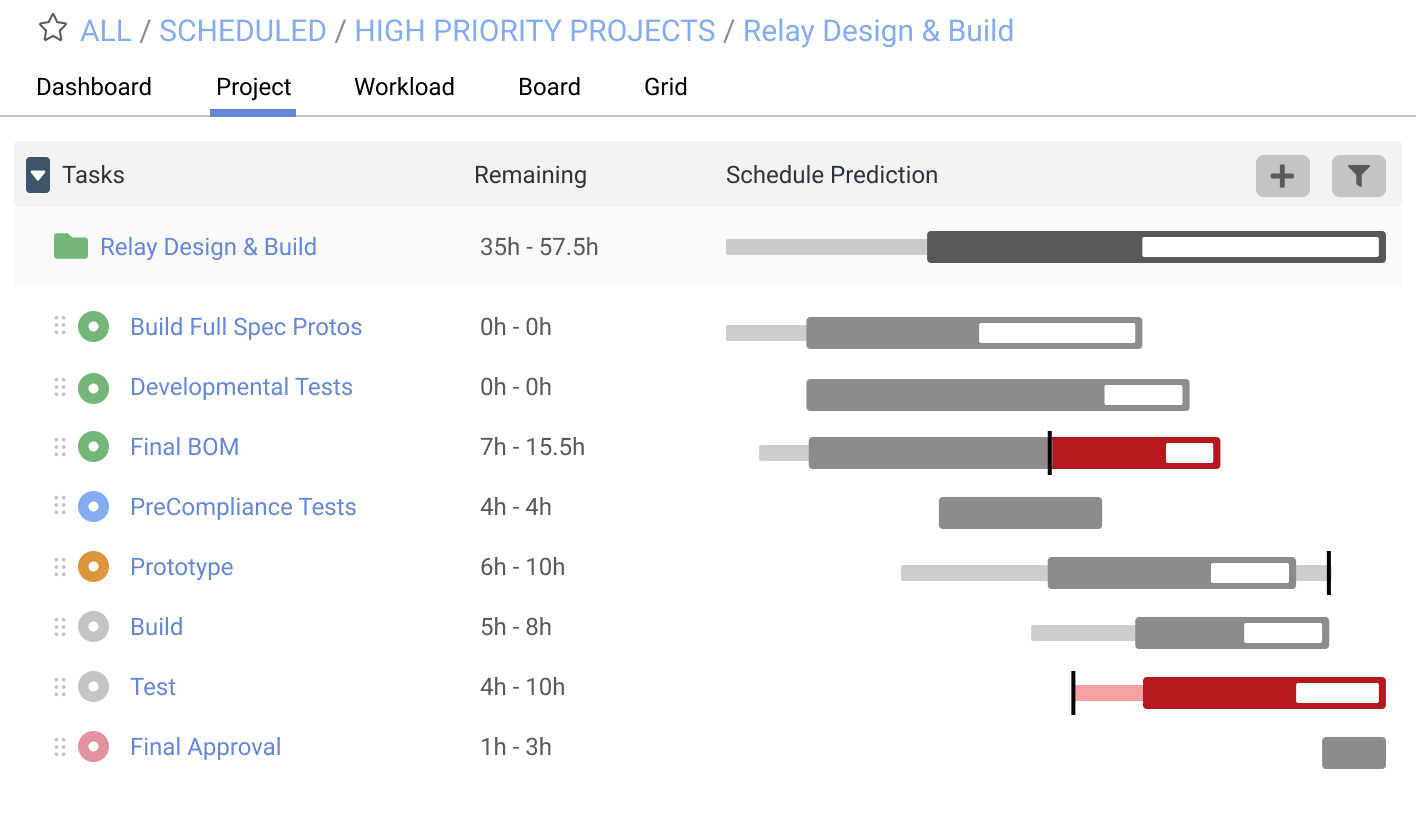Open the Final BOM task link
The height and width of the screenshot is (840, 1416).
point(184,446)
